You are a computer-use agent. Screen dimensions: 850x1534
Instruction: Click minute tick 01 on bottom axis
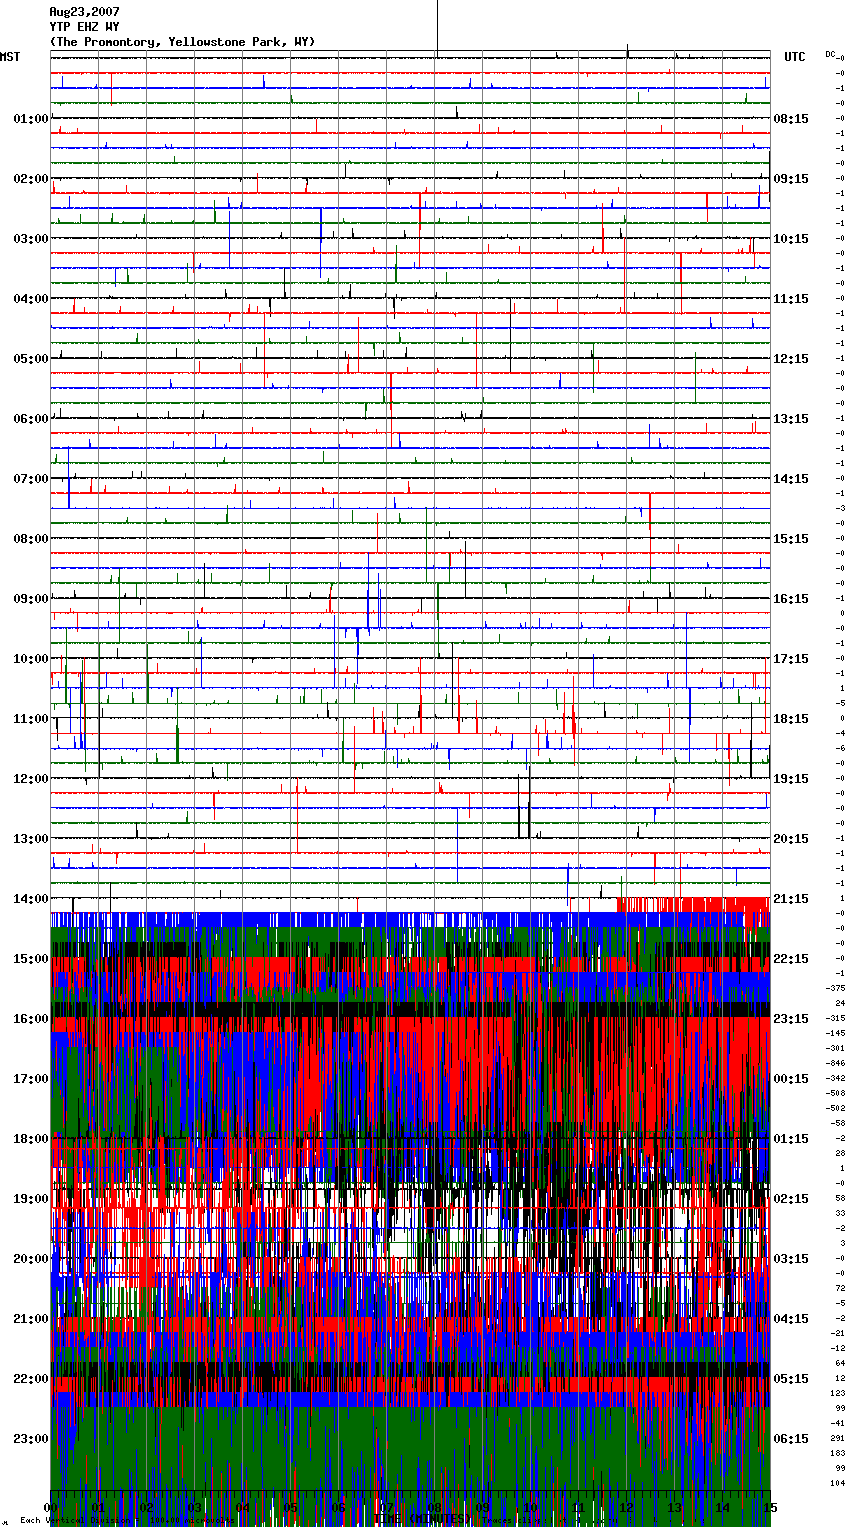point(98,1507)
